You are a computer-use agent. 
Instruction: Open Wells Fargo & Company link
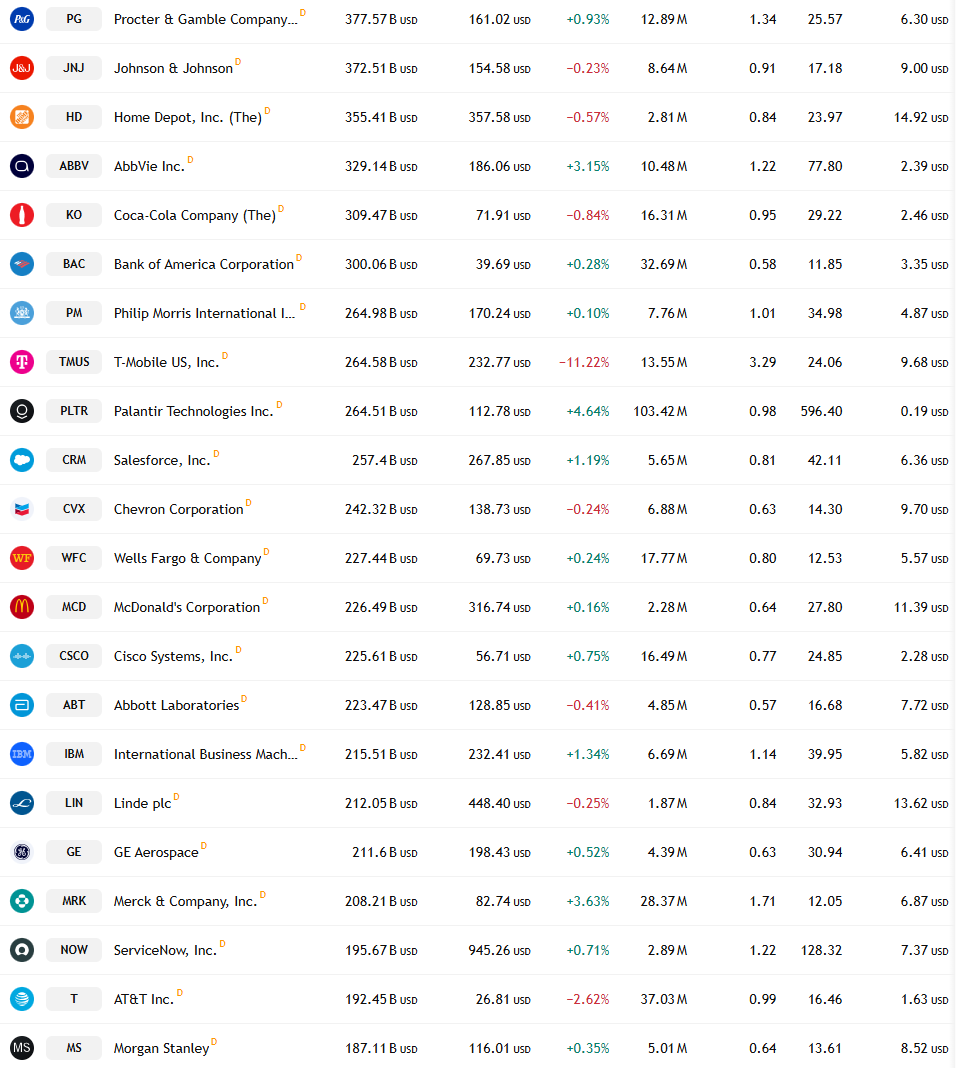click(187, 559)
